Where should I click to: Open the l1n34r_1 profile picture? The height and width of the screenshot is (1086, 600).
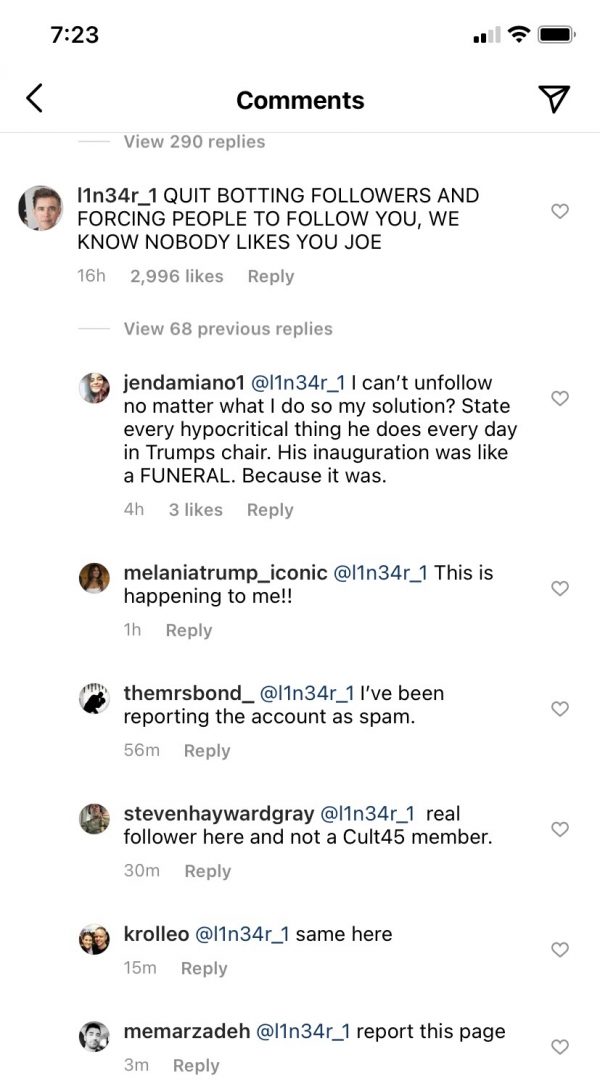(40, 208)
